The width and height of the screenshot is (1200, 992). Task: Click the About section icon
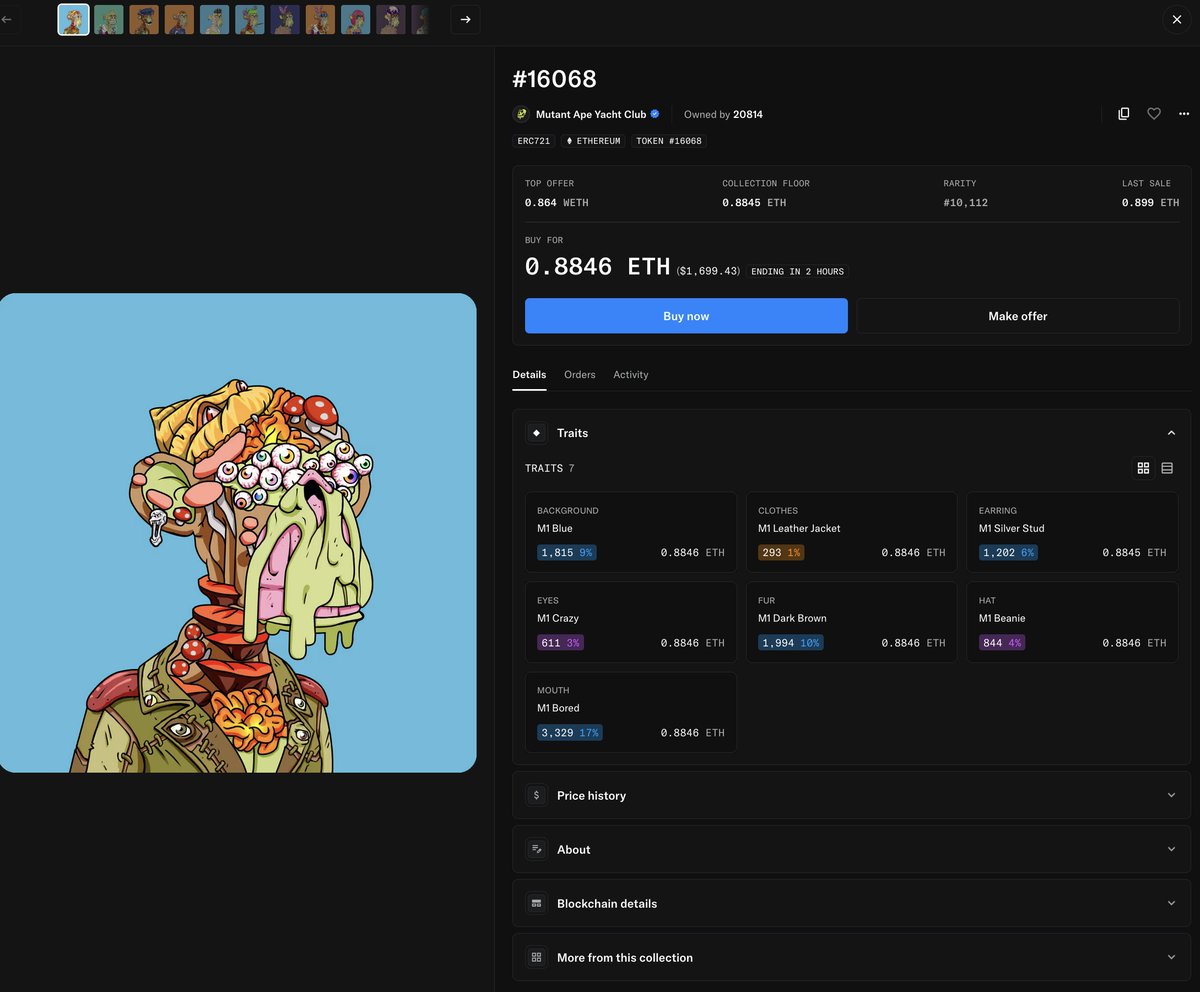coord(537,849)
